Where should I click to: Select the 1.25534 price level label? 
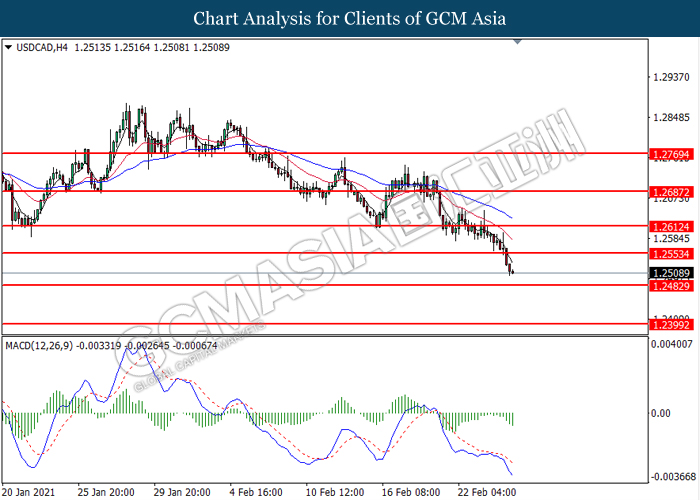[671, 254]
